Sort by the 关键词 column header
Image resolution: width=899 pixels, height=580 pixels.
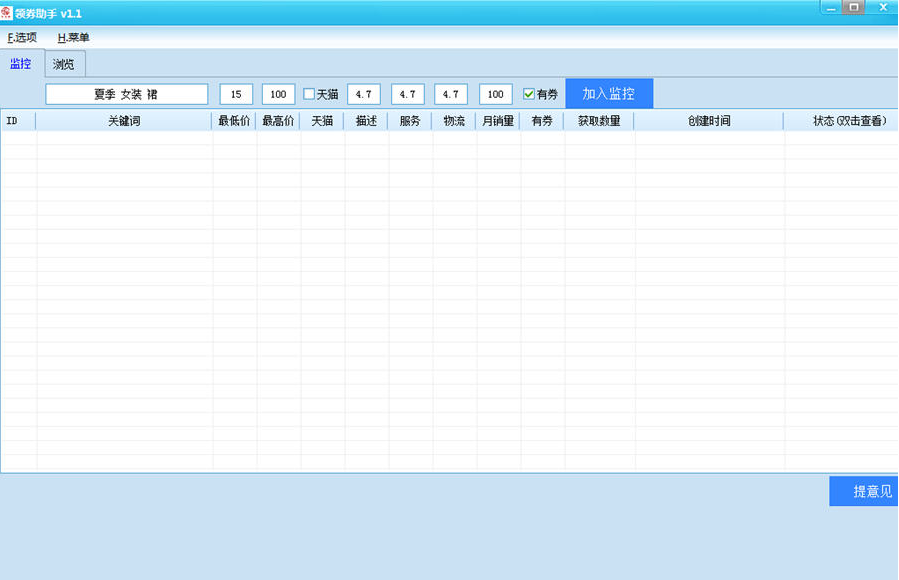click(x=124, y=121)
